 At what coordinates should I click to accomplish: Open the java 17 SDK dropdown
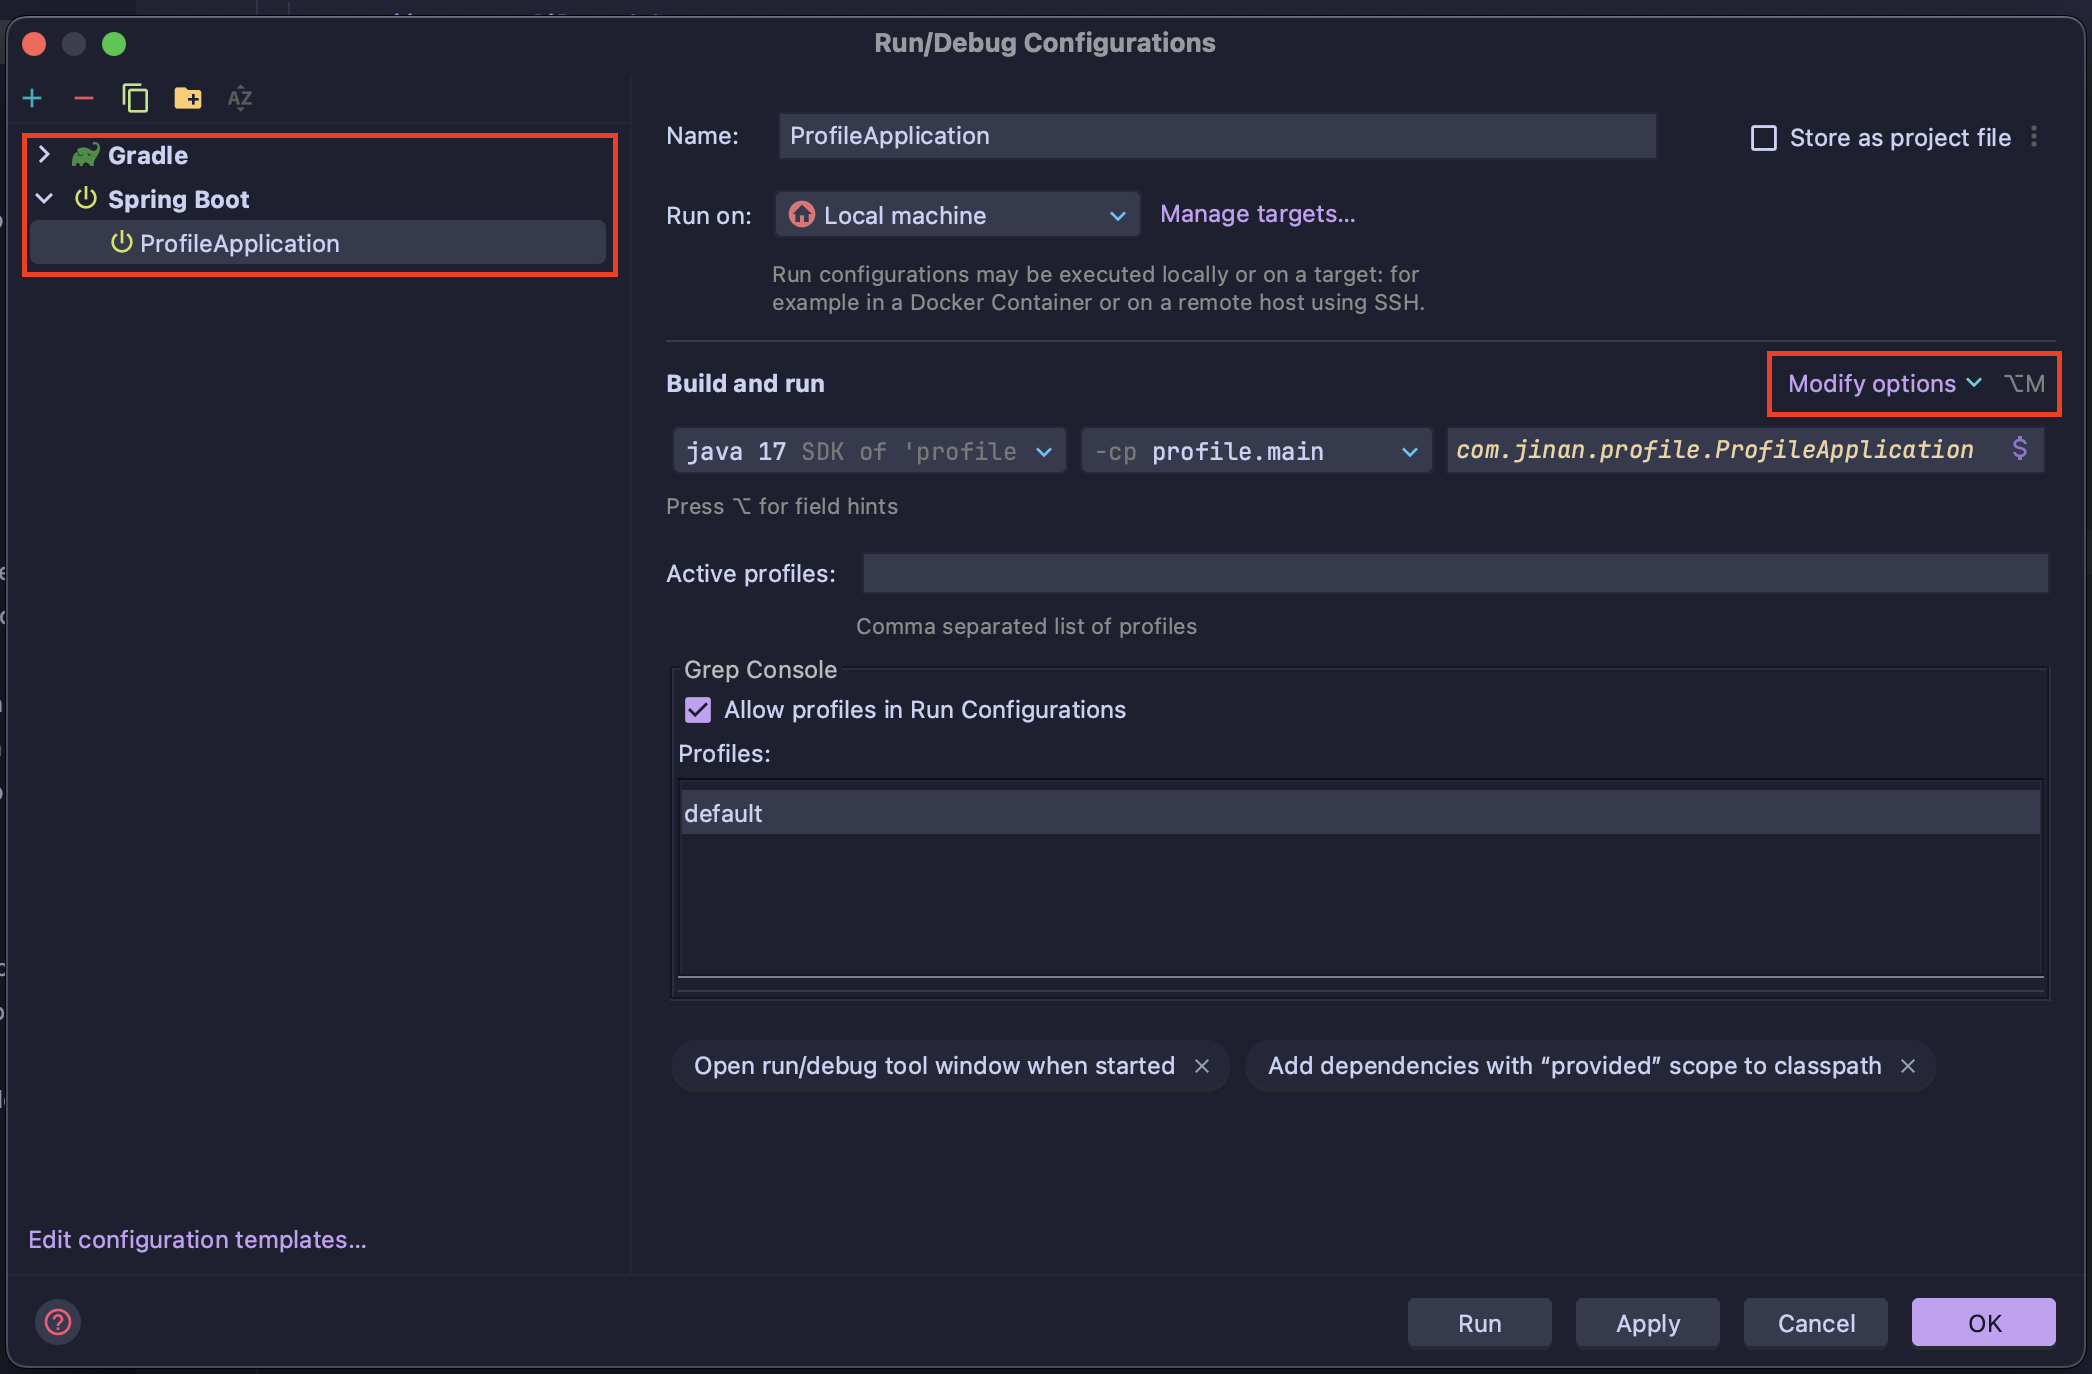(x=1044, y=450)
